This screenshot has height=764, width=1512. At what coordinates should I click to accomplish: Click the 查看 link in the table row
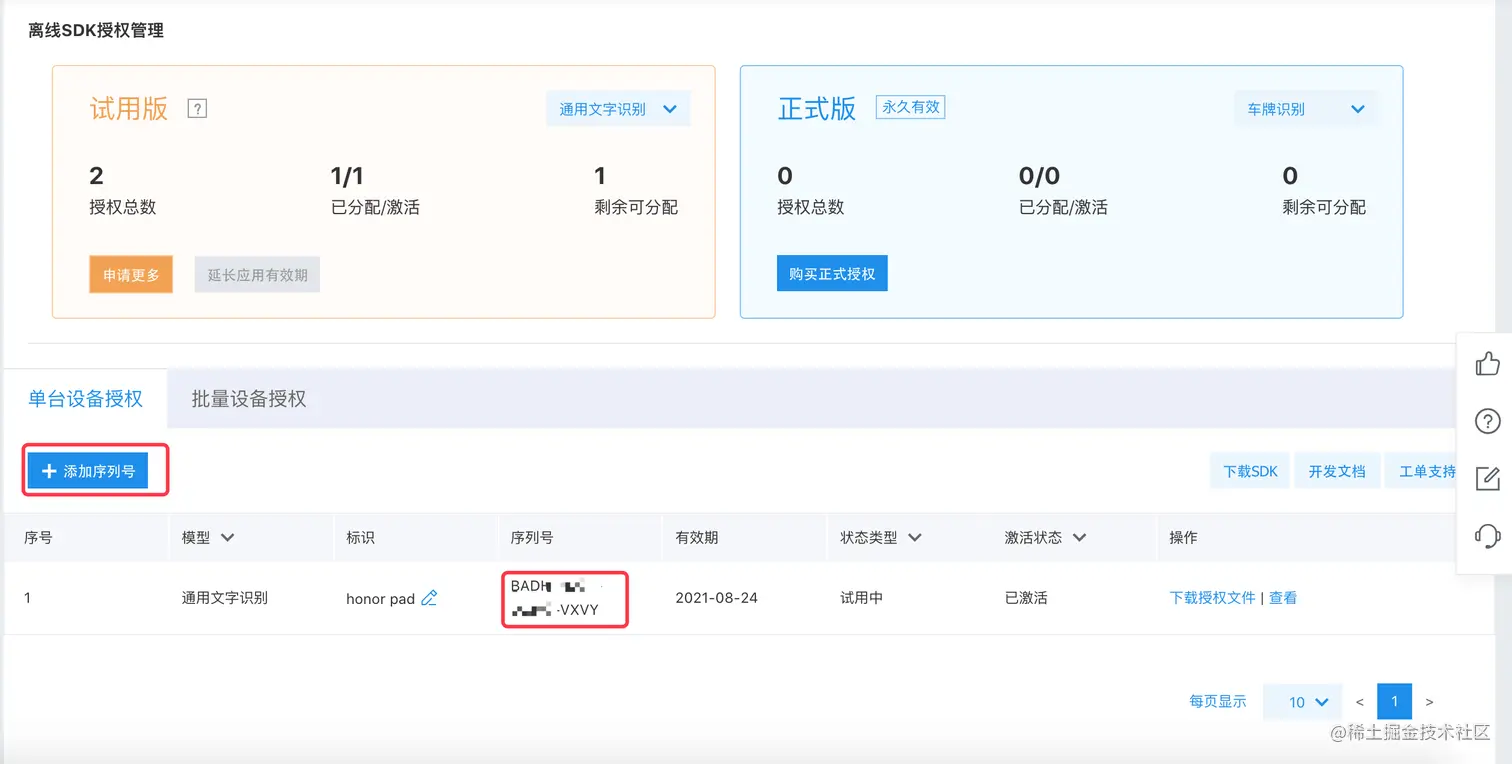(x=1283, y=598)
